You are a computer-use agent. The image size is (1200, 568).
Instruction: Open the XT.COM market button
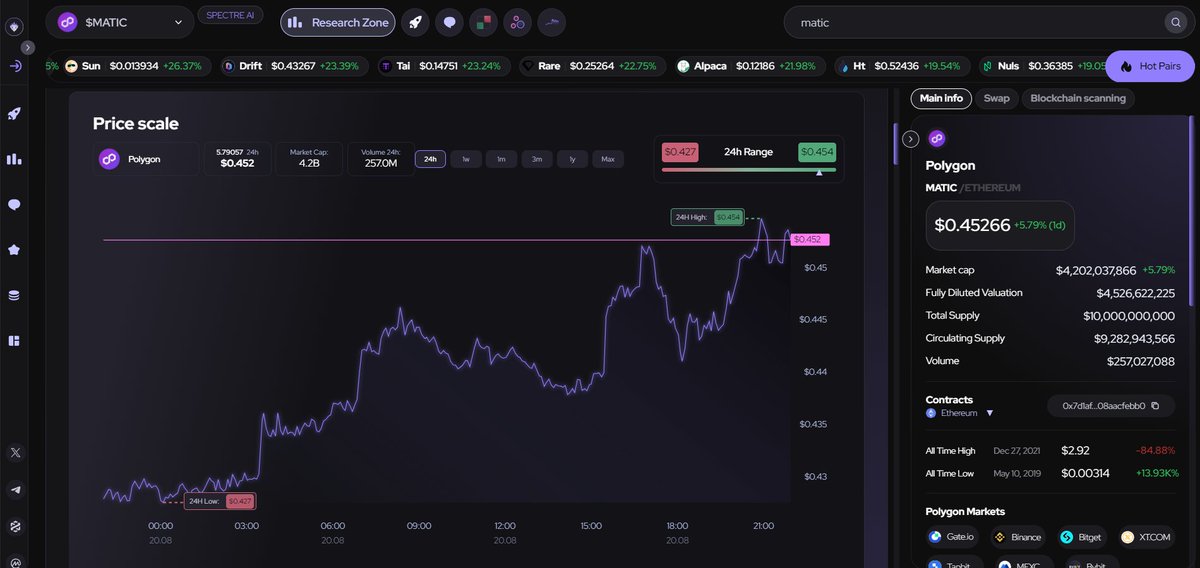[1147, 537]
